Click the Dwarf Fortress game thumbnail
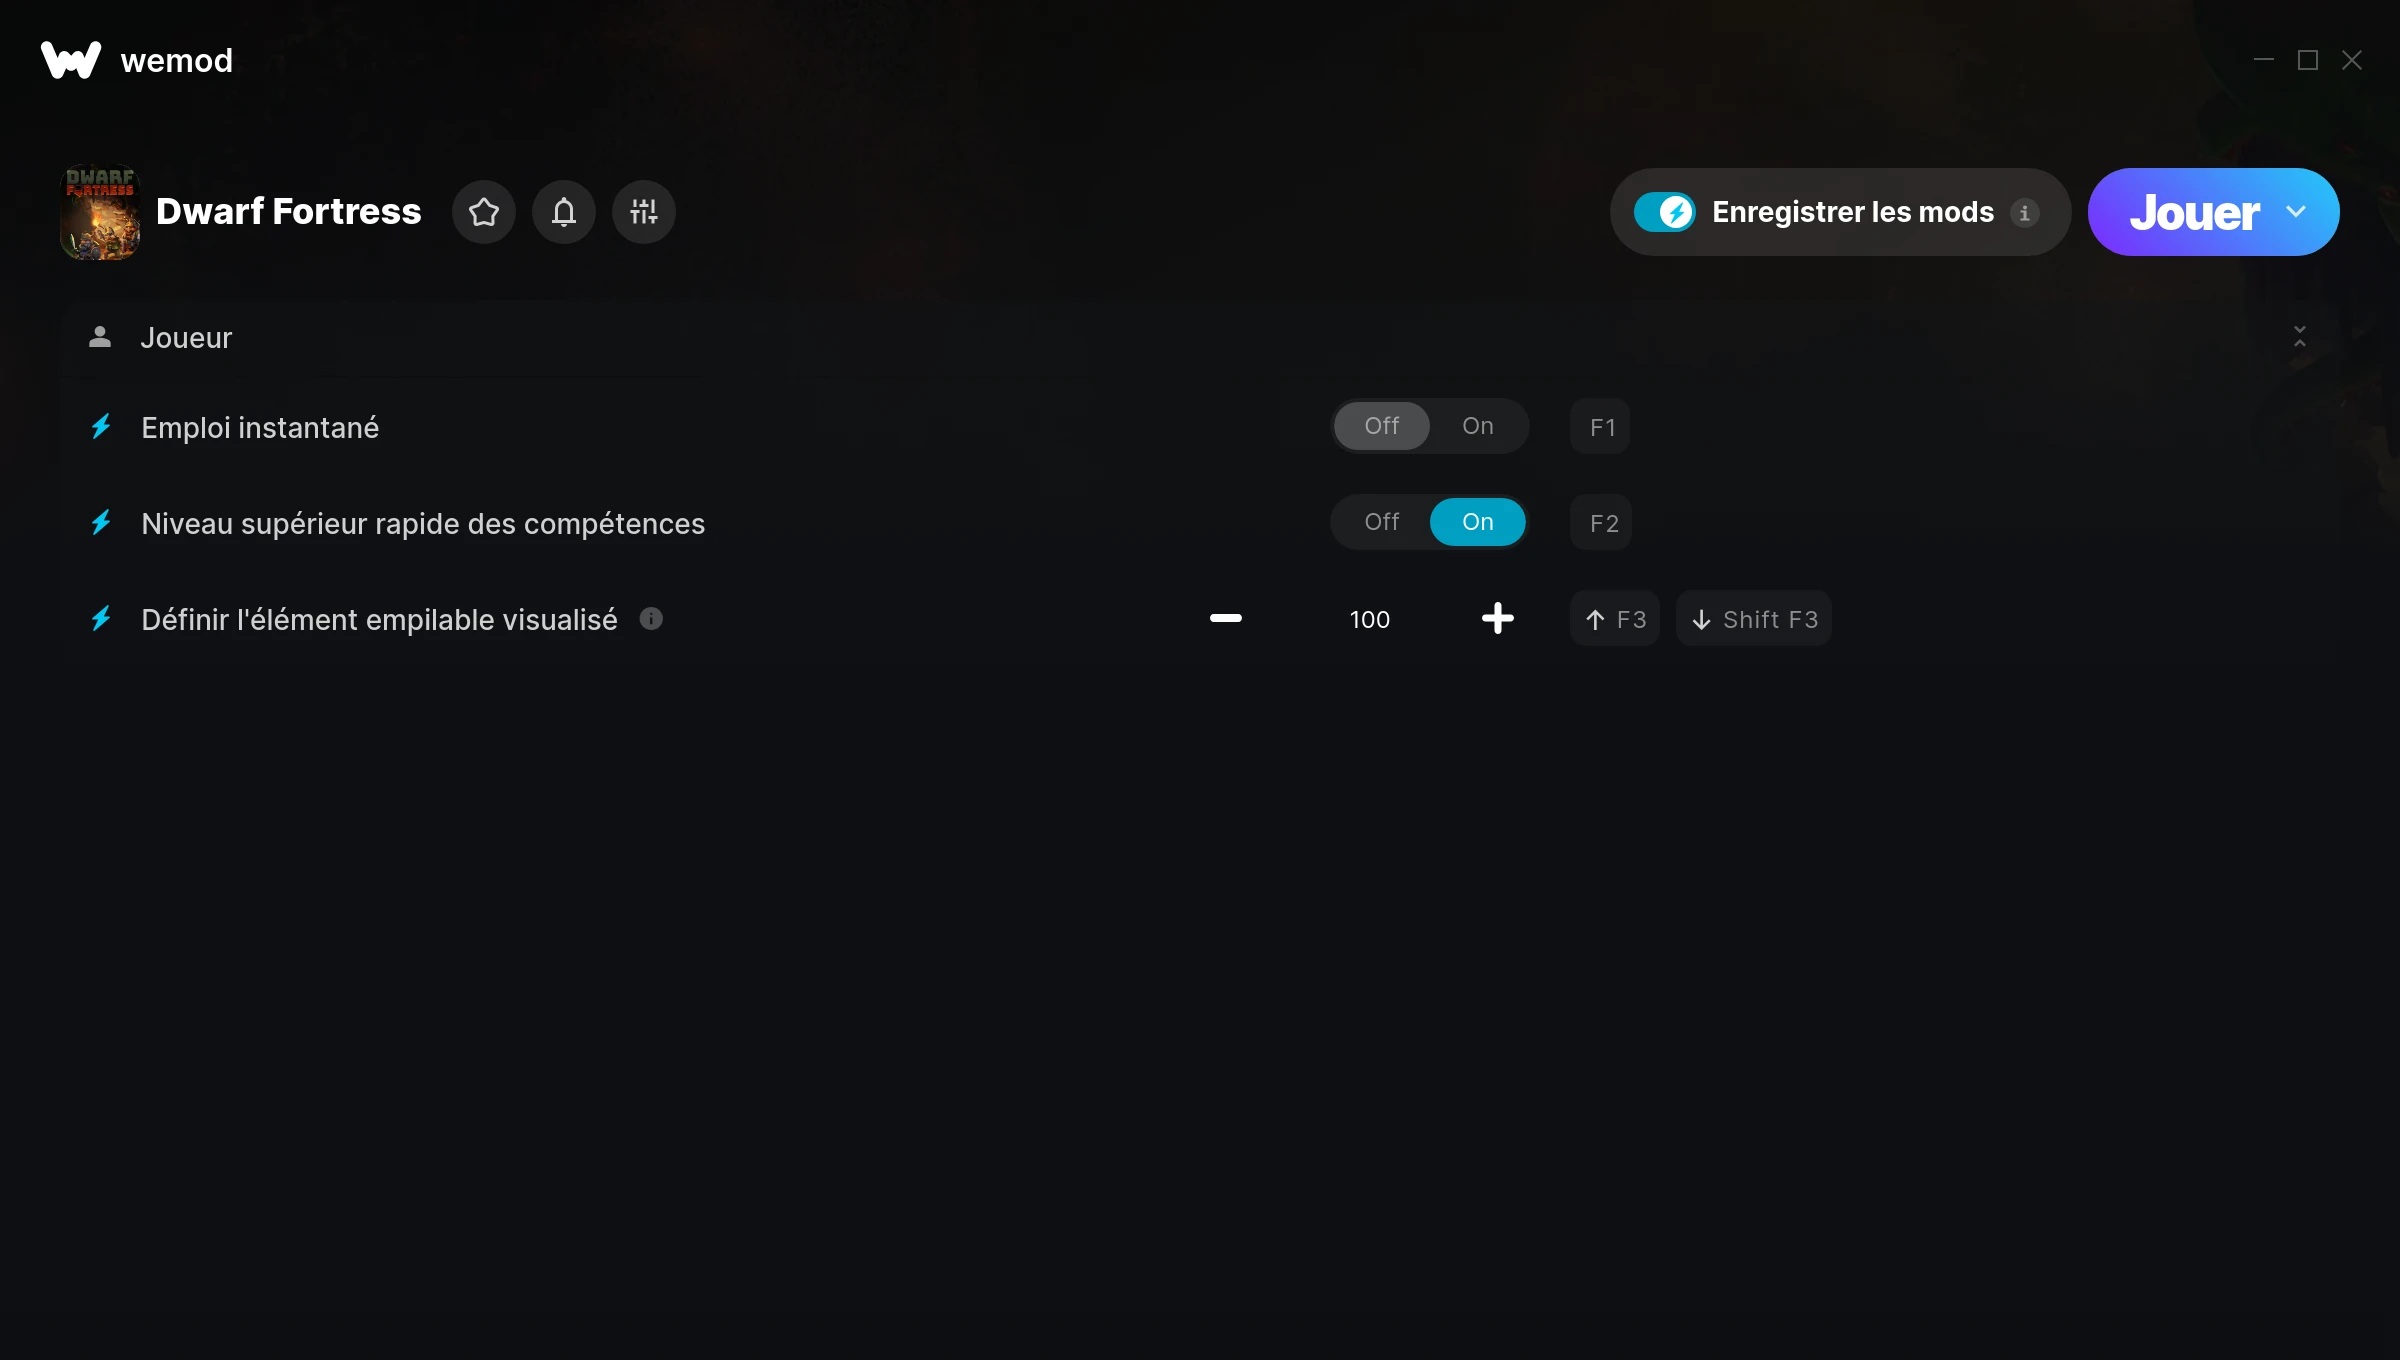 click(100, 212)
